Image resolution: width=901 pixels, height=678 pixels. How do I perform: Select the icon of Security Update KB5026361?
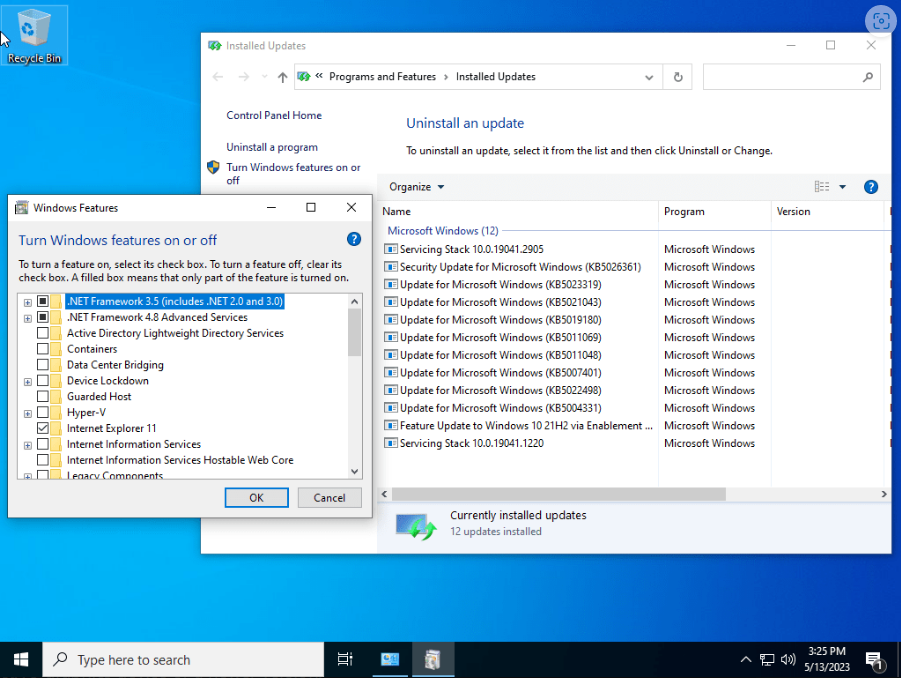pos(391,267)
